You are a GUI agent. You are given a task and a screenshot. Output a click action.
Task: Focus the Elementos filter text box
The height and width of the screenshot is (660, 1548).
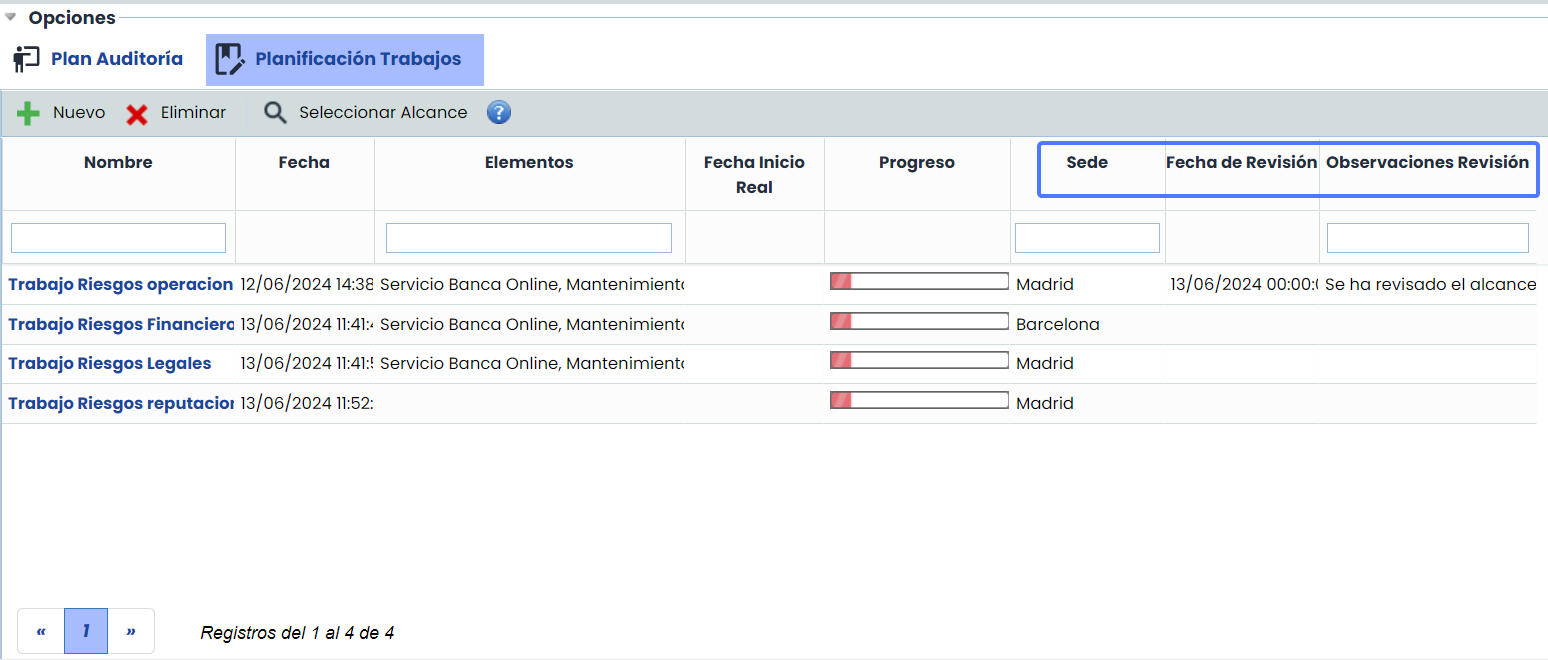528,238
